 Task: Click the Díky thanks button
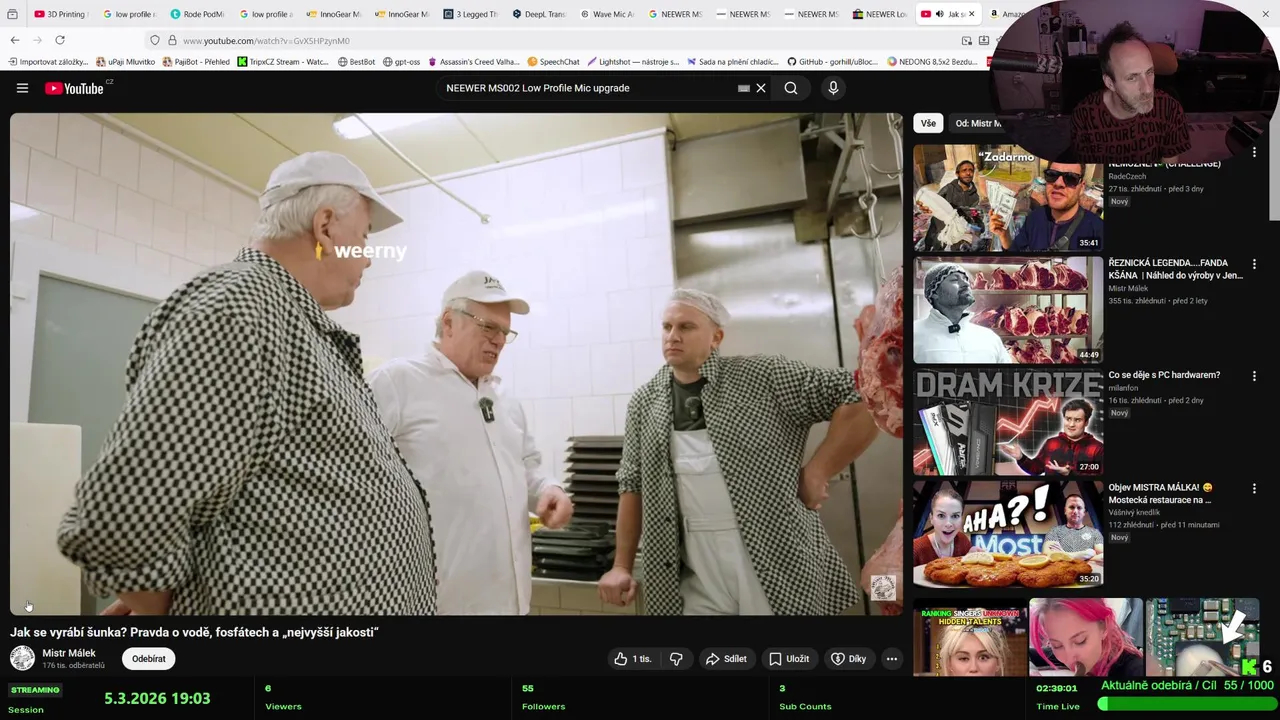click(x=848, y=659)
